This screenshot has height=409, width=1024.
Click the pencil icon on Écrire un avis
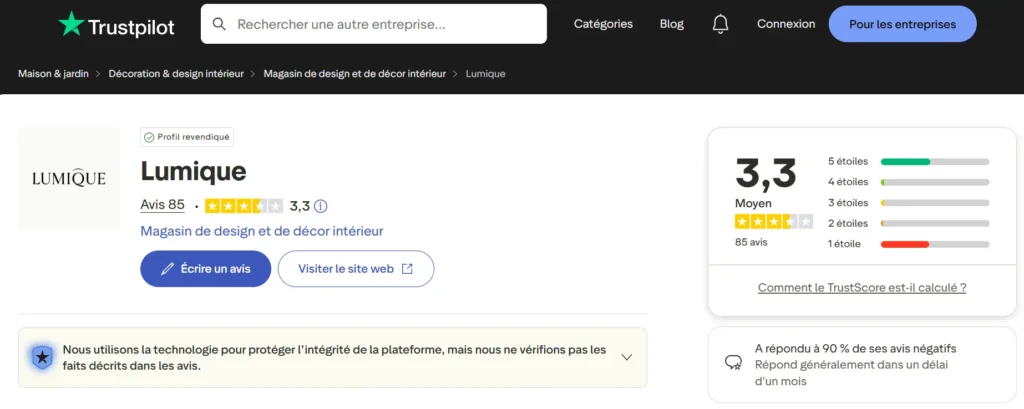(x=168, y=269)
